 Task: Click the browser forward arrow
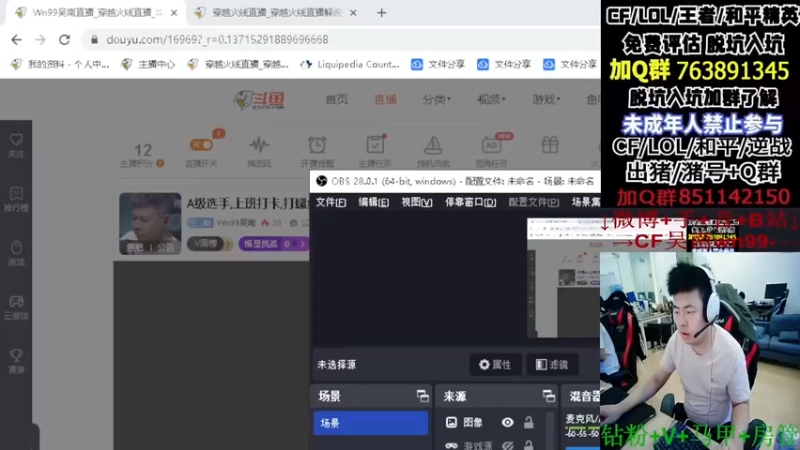coord(40,40)
